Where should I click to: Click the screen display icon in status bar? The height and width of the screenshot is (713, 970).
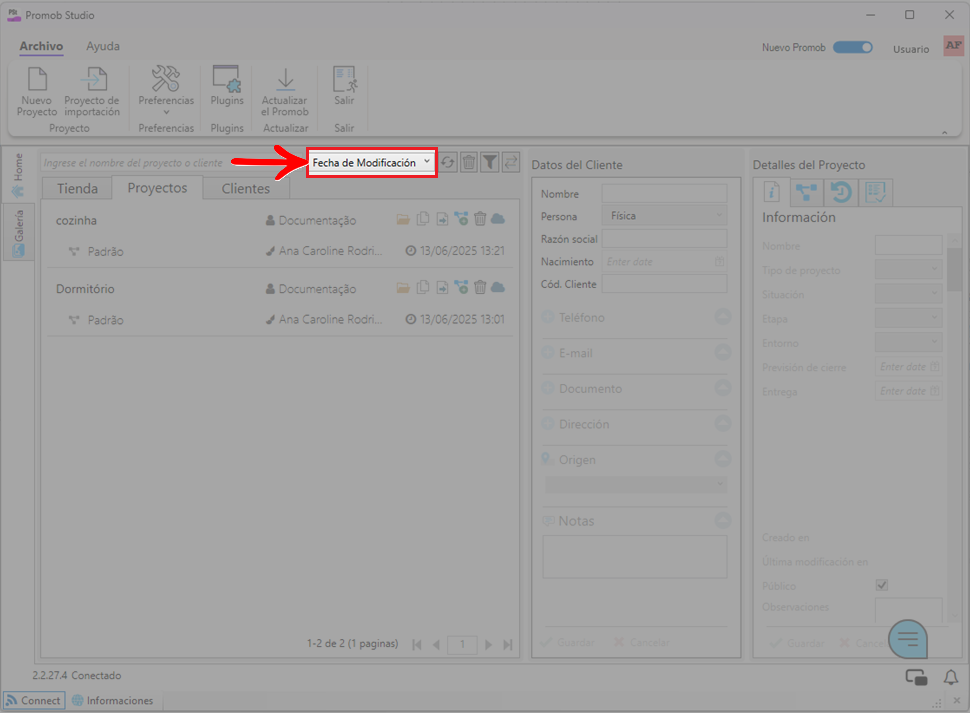pos(916,678)
